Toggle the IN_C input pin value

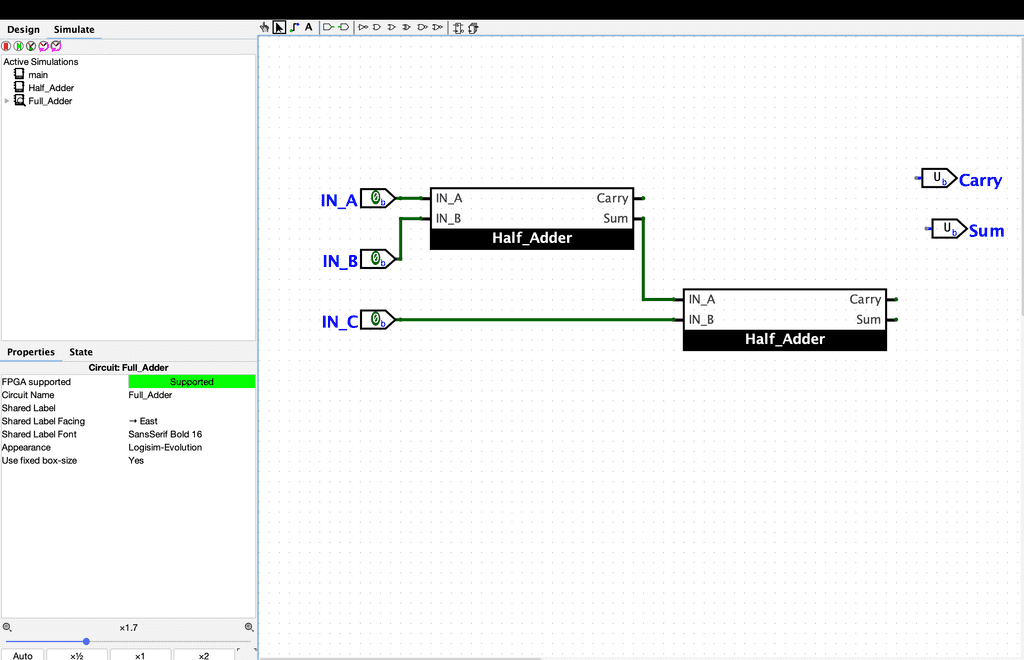click(x=375, y=320)
